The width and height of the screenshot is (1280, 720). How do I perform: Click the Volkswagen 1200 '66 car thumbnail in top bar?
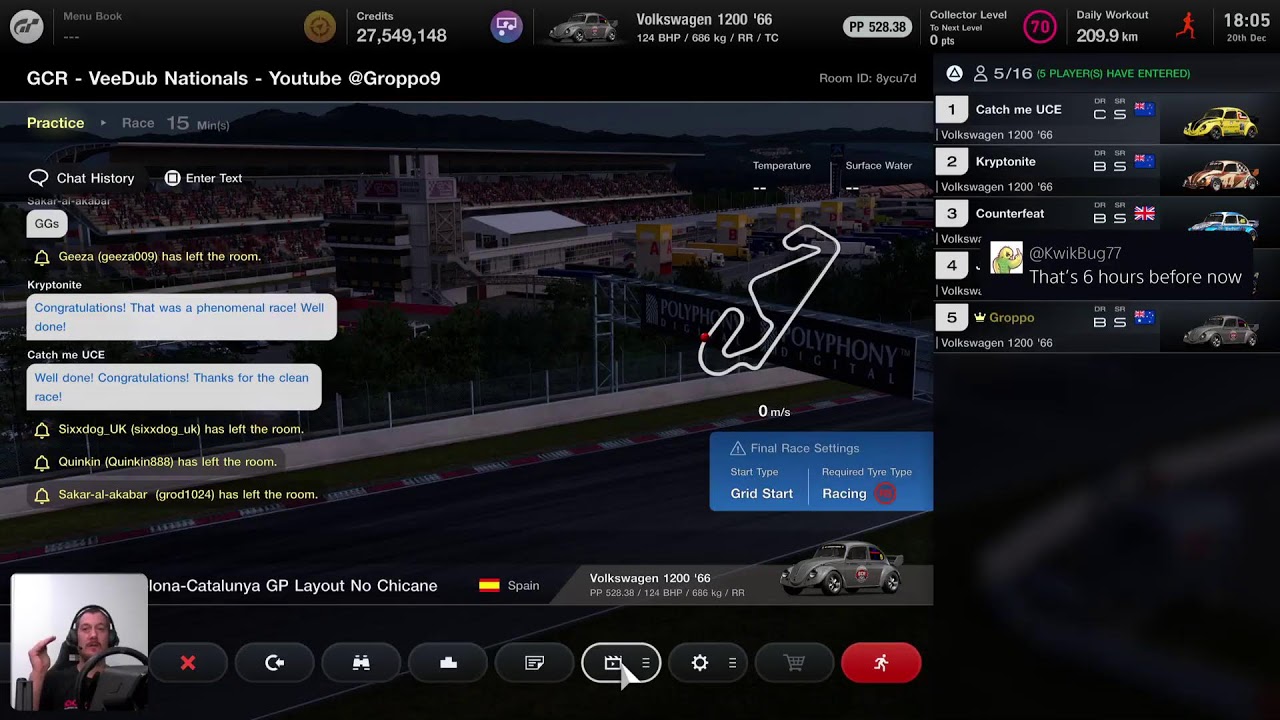(x=584, y=27)
